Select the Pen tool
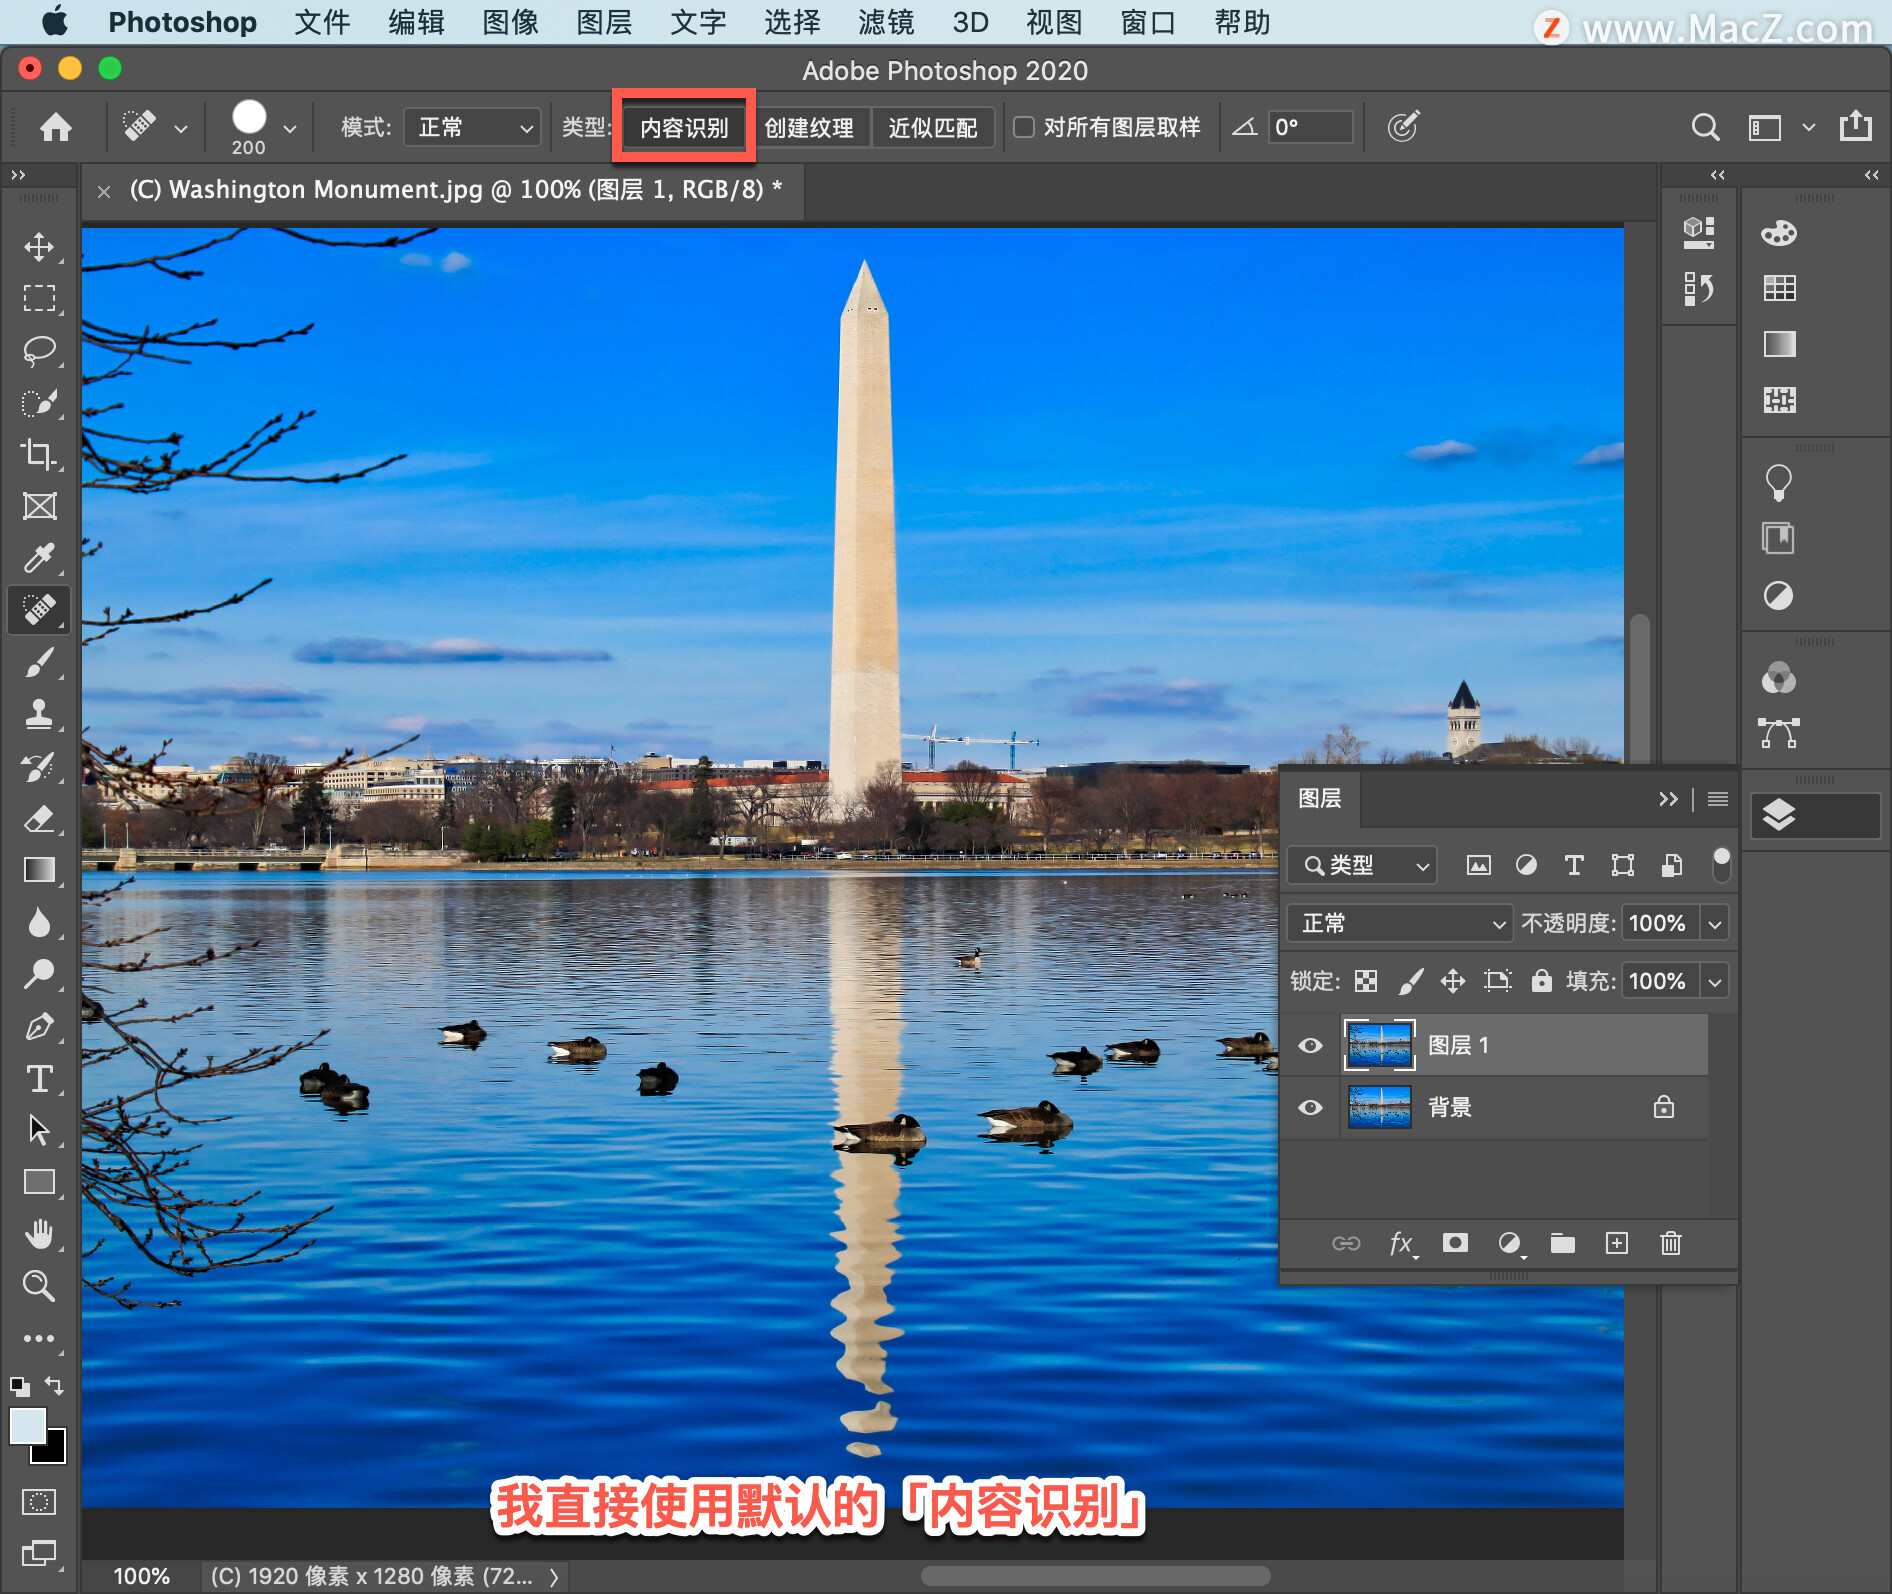Screen dimensions: 1892x1594 pos(39,1026)
